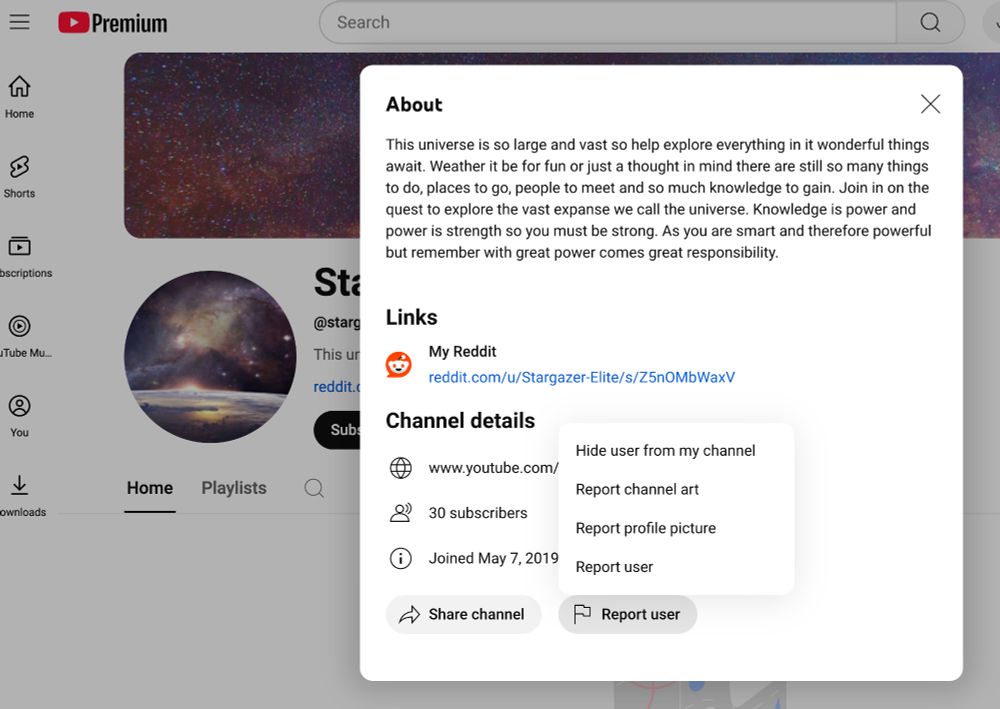The height and width of the screenshot is (709, 1000).
Task: Close the About dialog
Action: [930, 104]
